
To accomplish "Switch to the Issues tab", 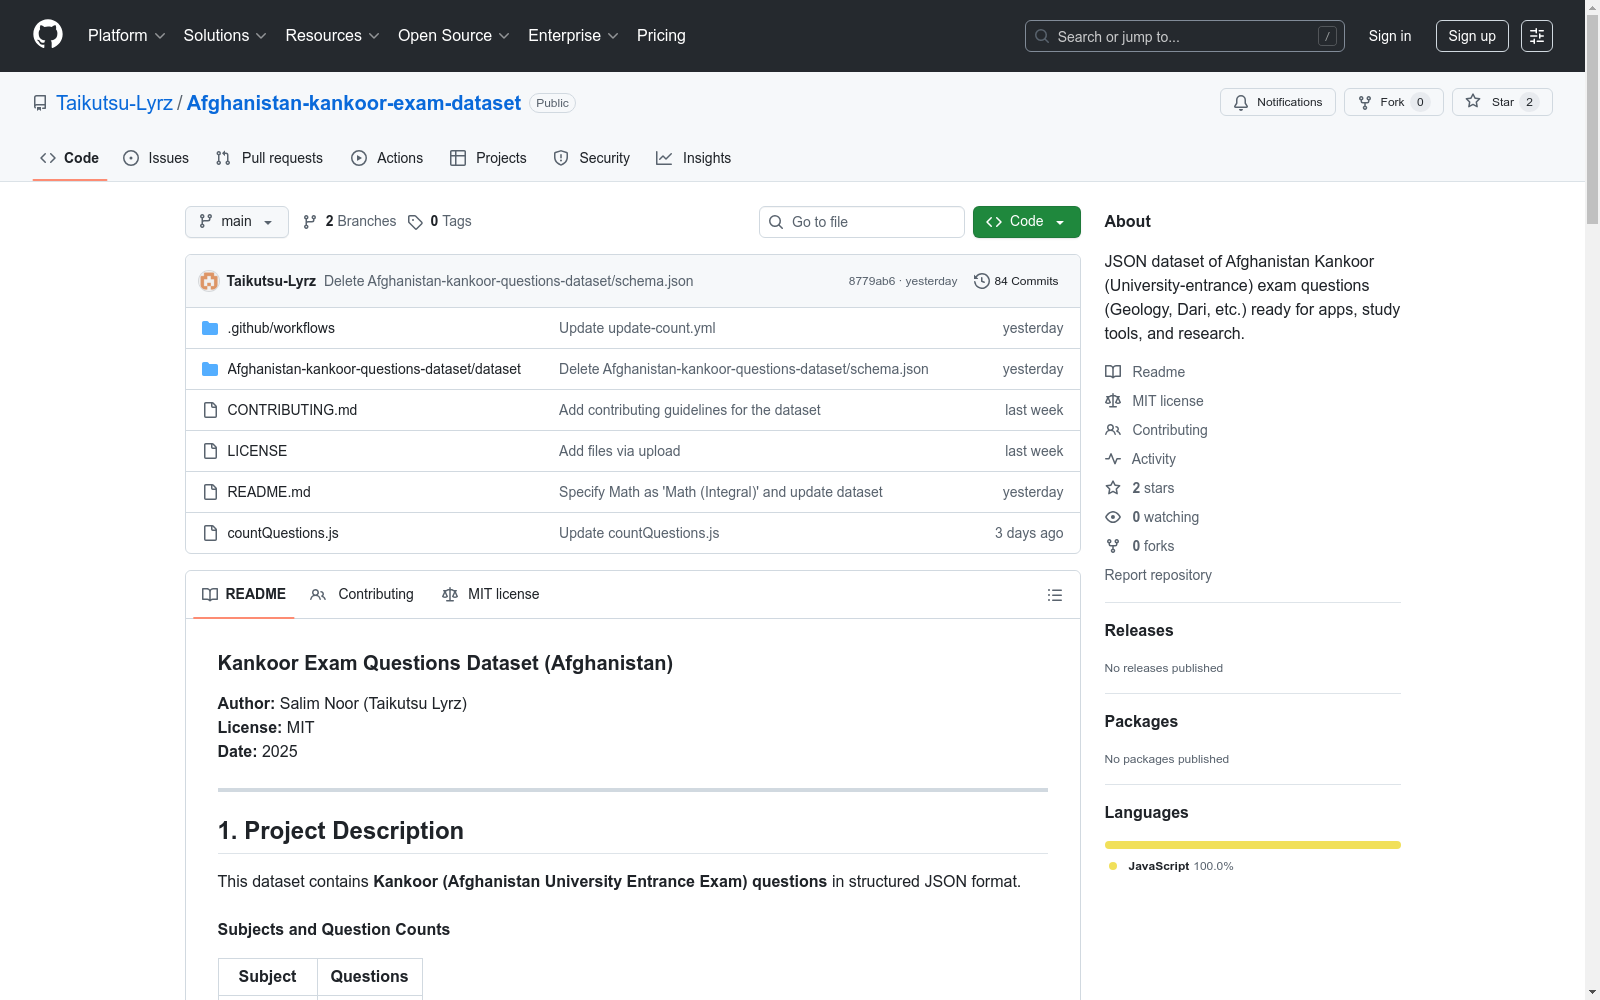I will [x=156, y=158].
